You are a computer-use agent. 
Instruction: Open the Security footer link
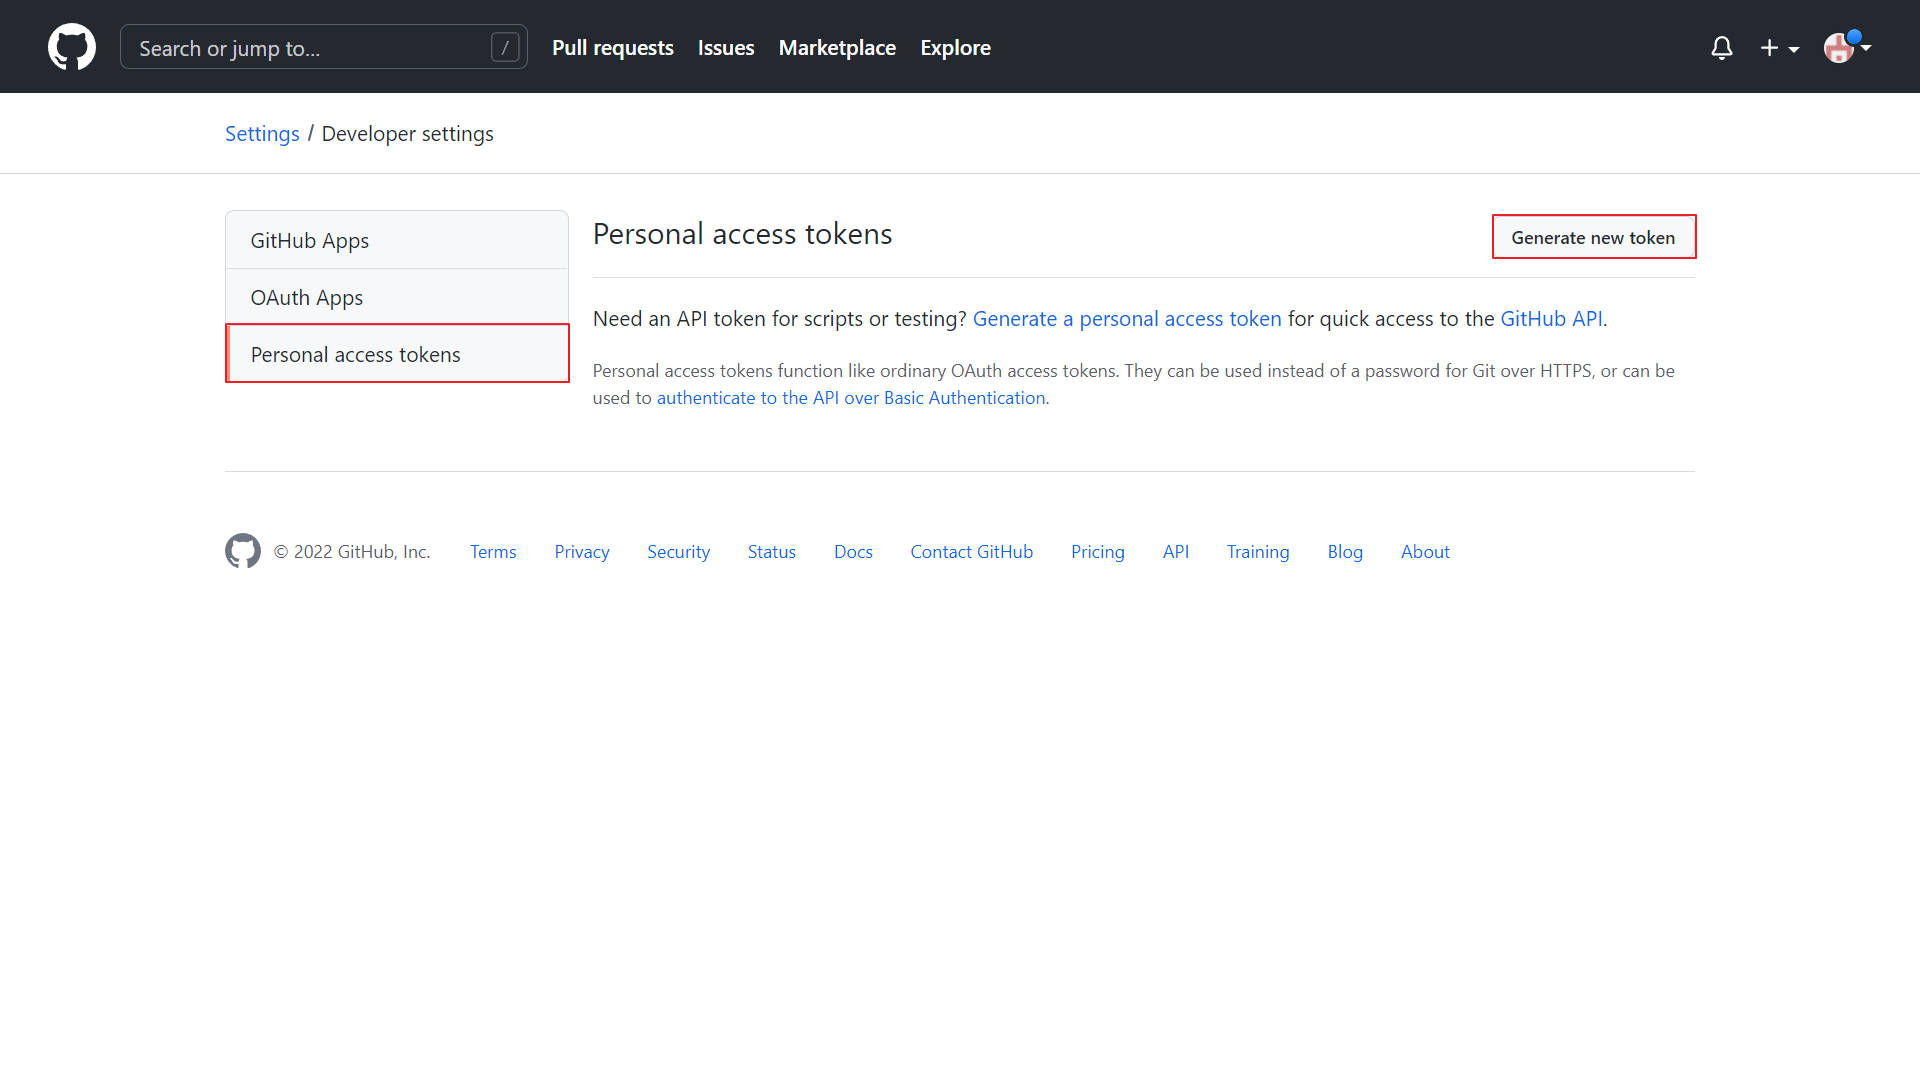pos(678,552)
